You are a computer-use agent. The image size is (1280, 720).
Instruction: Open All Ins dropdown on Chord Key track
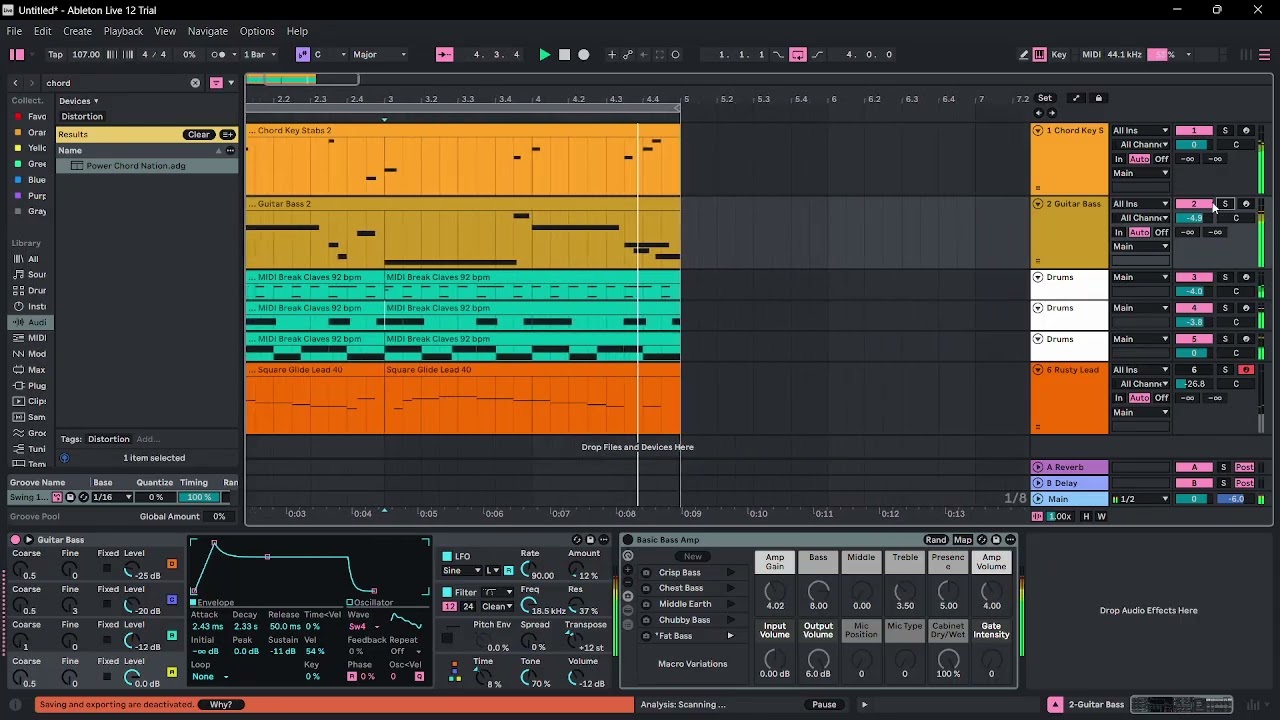pos(1140,131)
